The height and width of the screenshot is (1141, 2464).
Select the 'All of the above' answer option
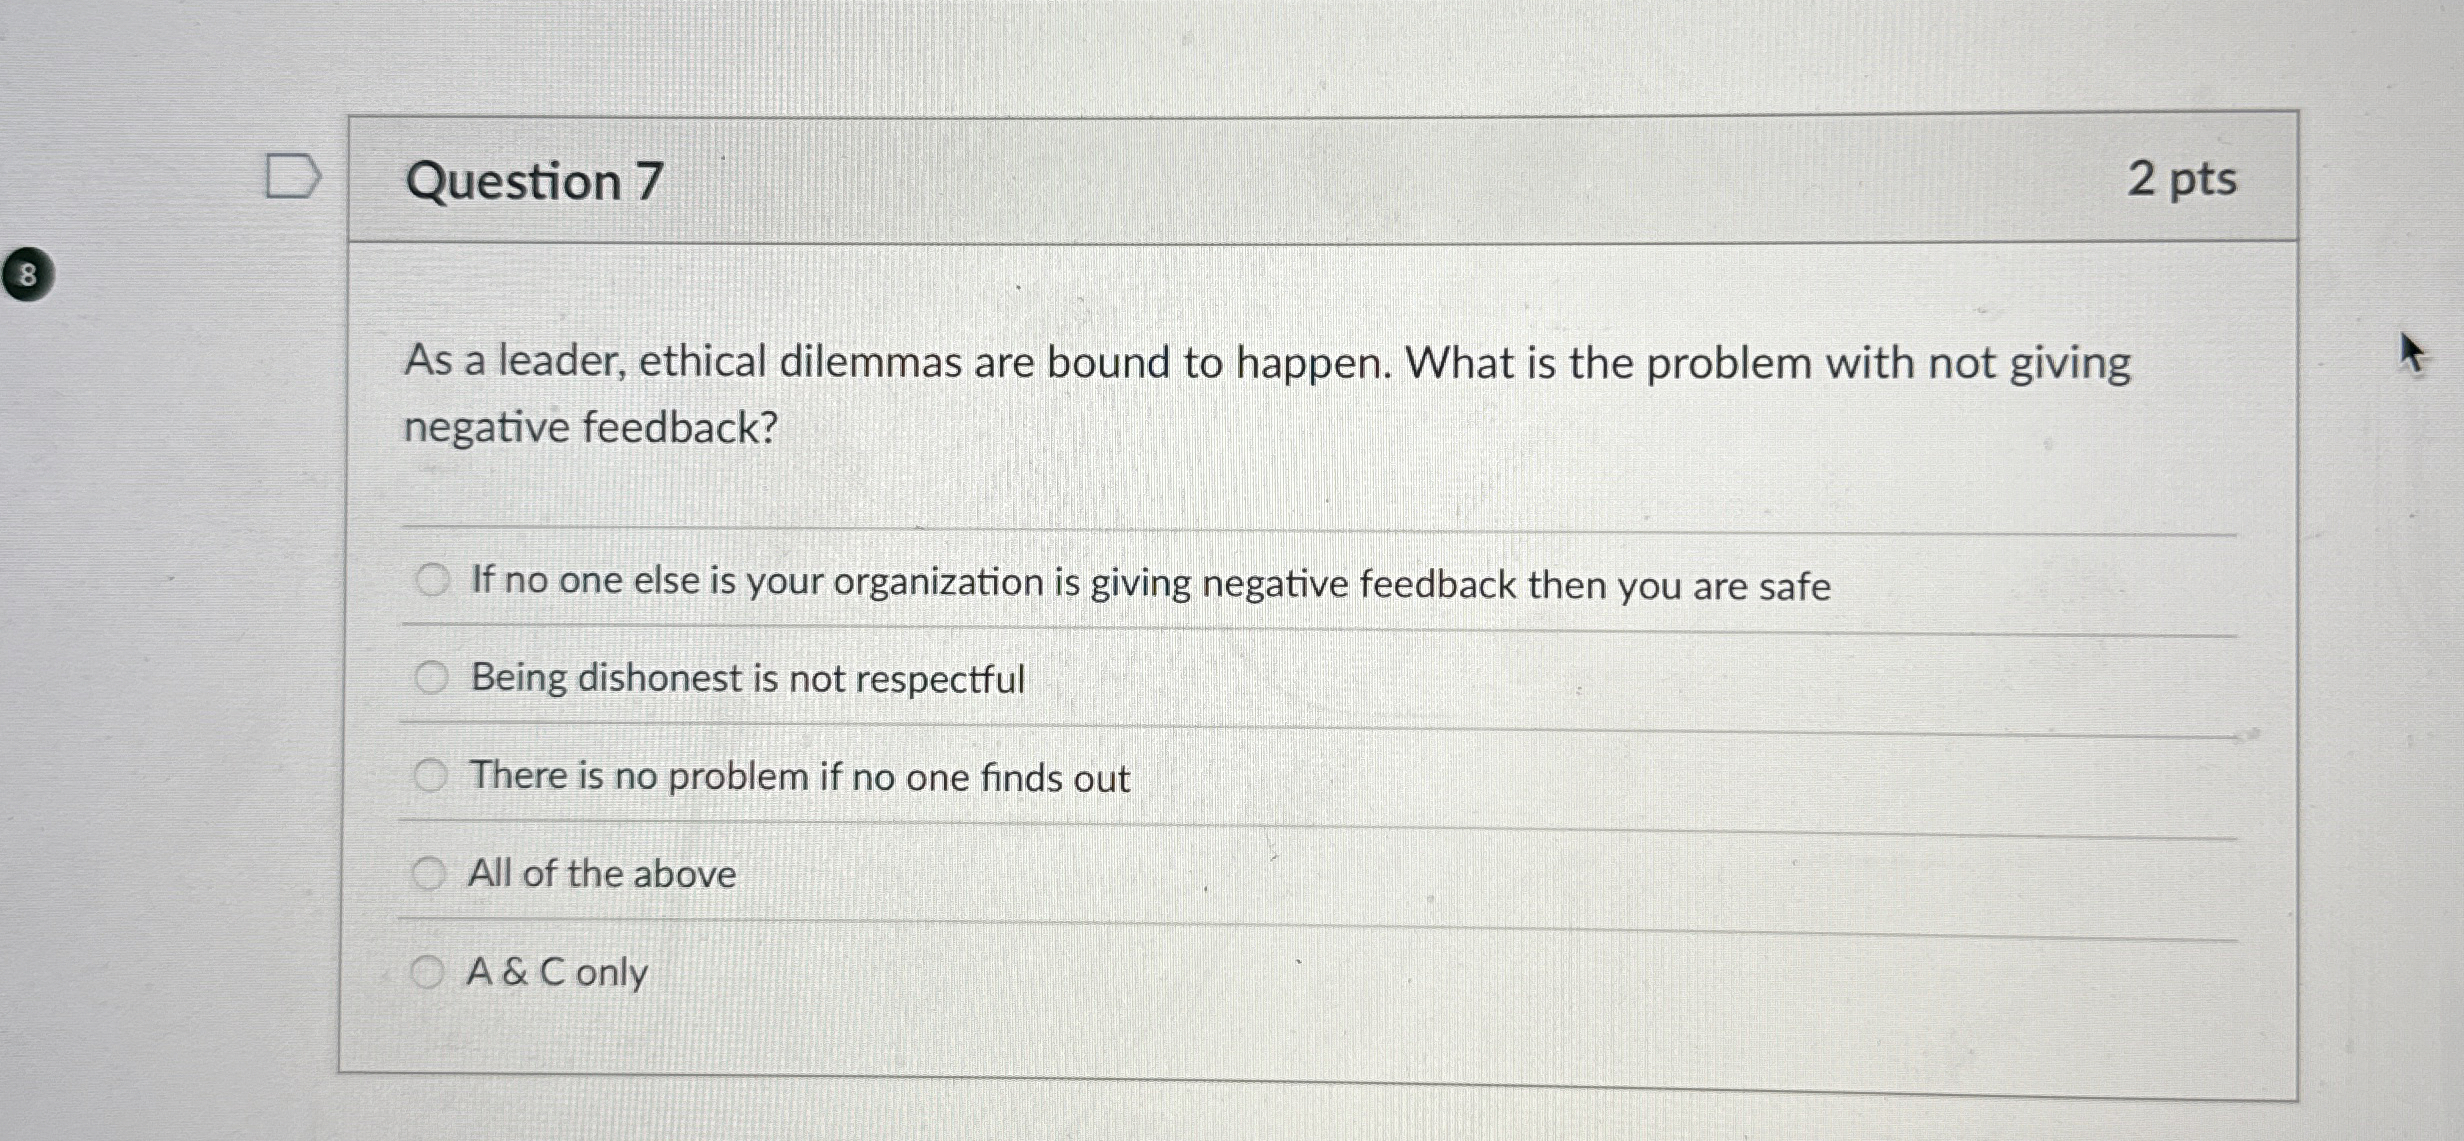tap(432, 874)
